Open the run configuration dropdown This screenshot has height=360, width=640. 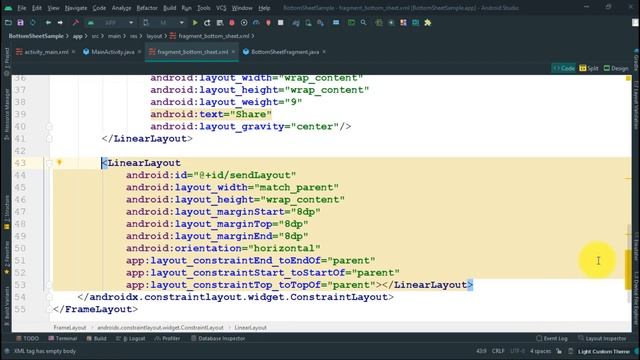pos(111,23)
